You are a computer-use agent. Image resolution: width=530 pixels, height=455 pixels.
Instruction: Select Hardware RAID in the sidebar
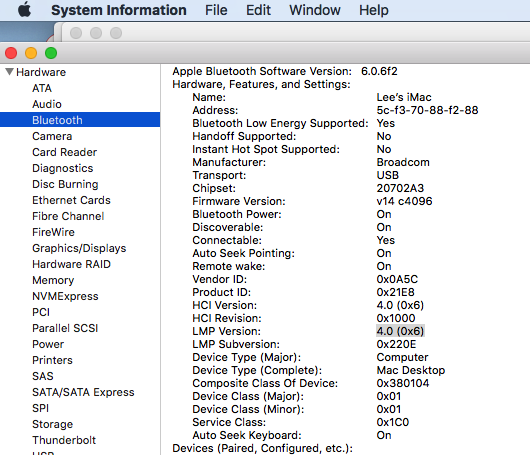click(x=71, y=264)
